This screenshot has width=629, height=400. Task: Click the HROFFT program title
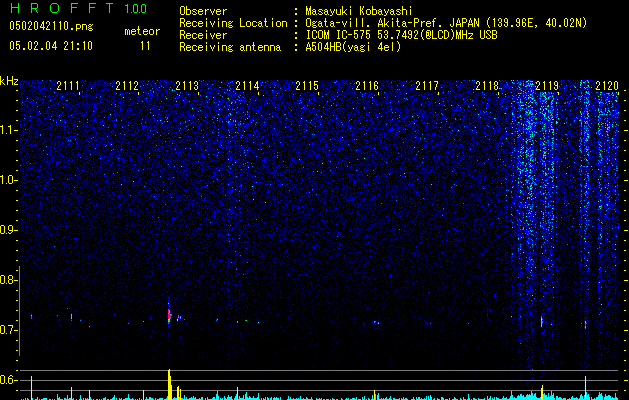click(63, 8)
